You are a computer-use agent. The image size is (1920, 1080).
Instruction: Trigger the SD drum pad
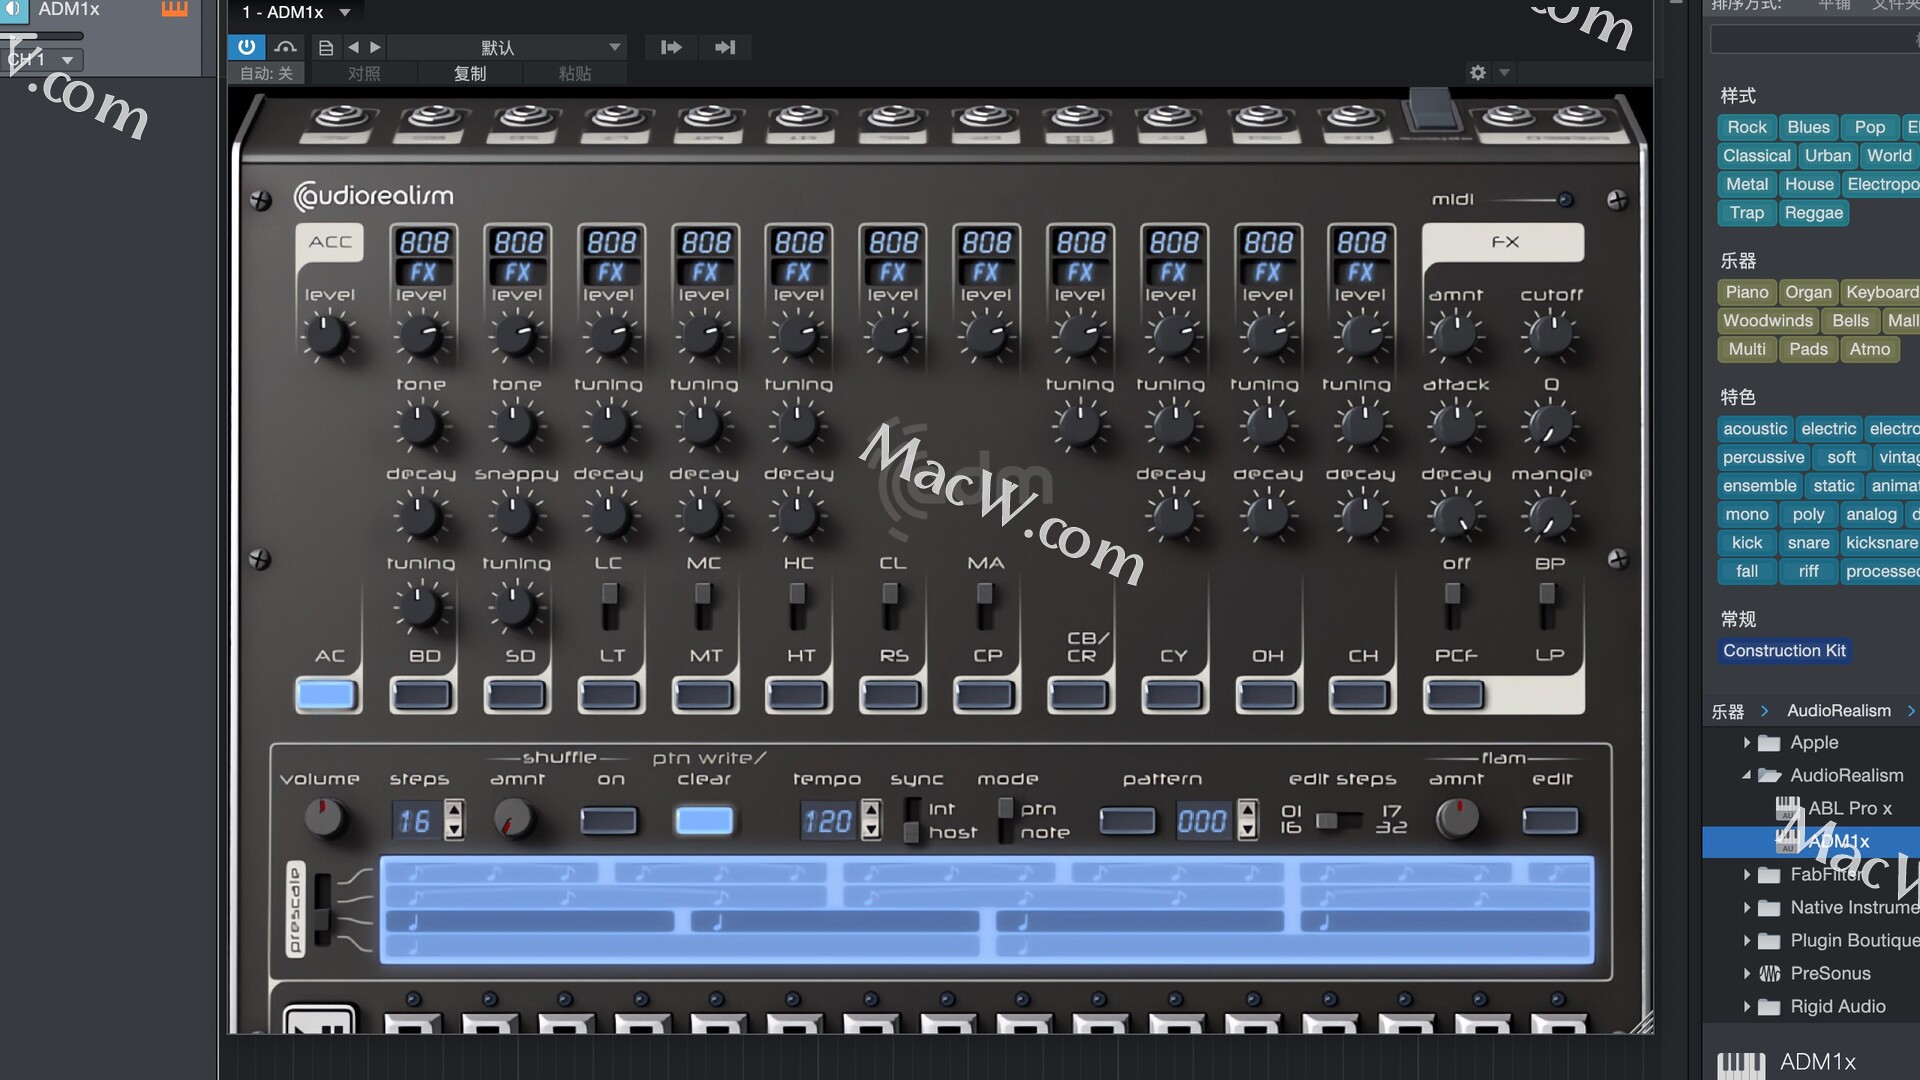tap(516, 694)
